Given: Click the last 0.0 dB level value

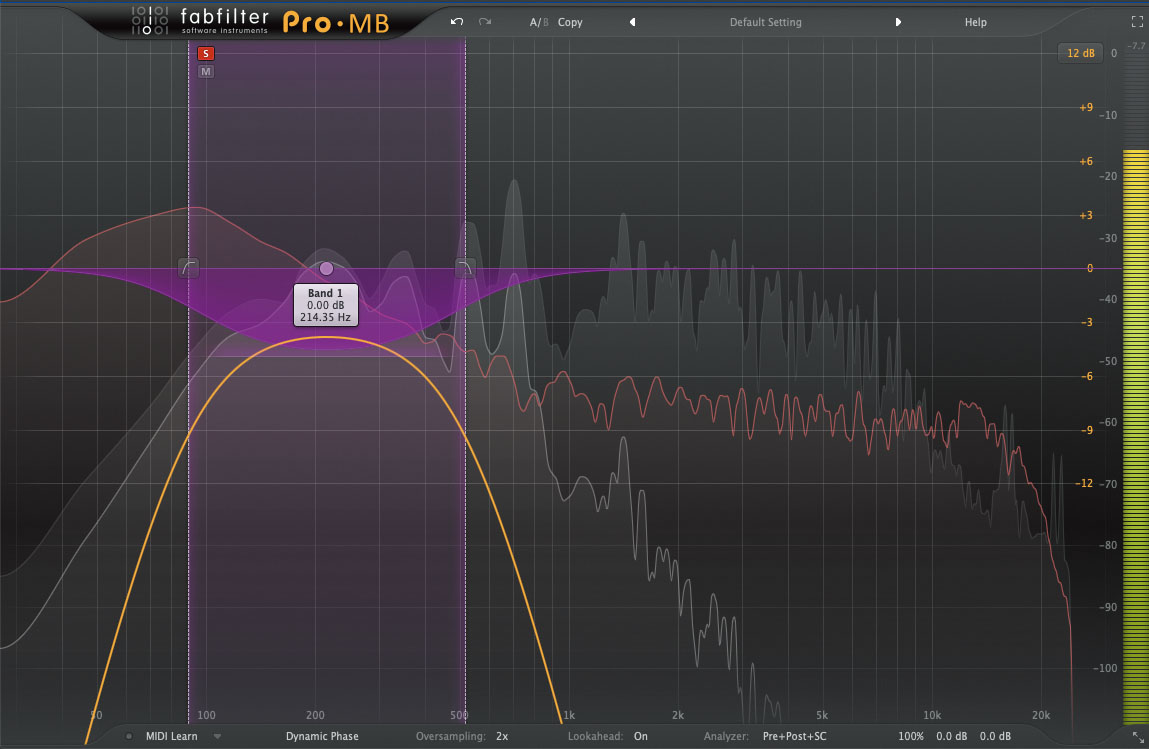Looking at the screenshot, I should click(x=995, y=736).
